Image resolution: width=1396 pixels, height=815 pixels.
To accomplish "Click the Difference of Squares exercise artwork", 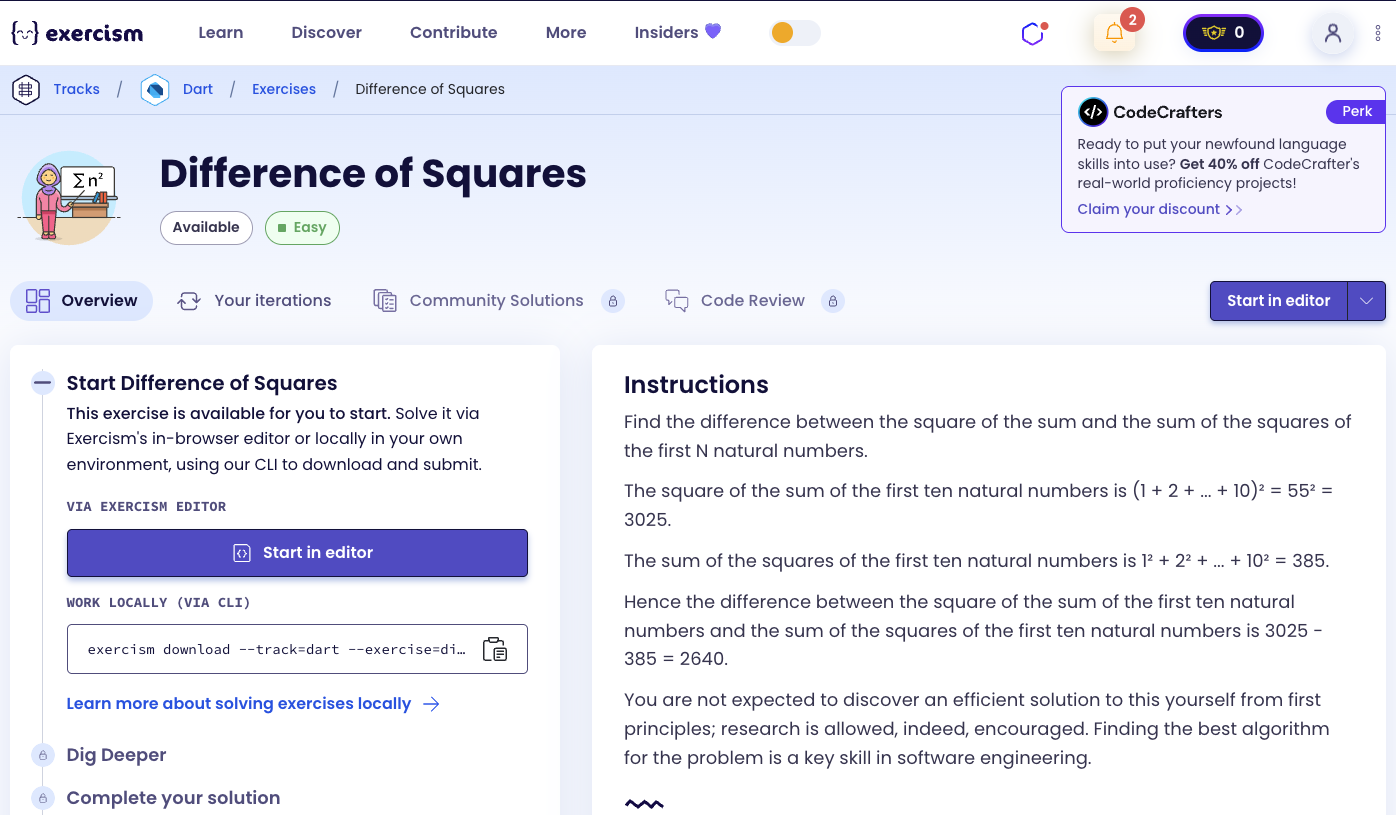I will tap(68, 197).
